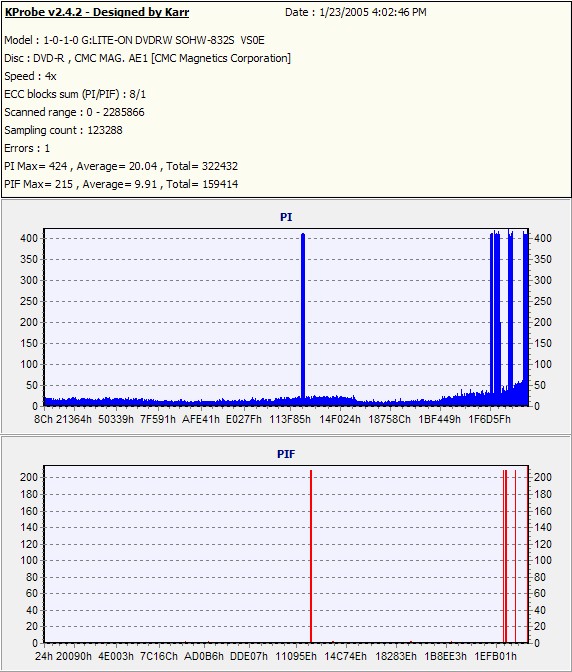Viewport: 572px width, 672px height.
Task: Click the Model LITE-ON DVDRW line
Action: pos(135,40)
